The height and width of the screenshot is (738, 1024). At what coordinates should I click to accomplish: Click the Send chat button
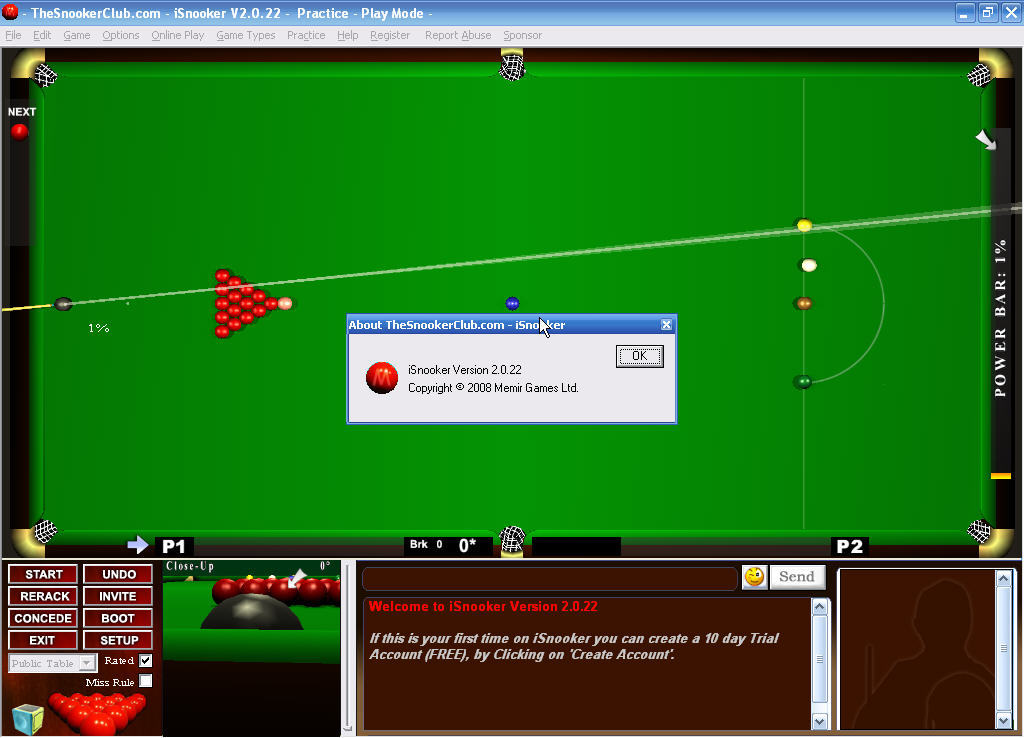click(797, 577)
